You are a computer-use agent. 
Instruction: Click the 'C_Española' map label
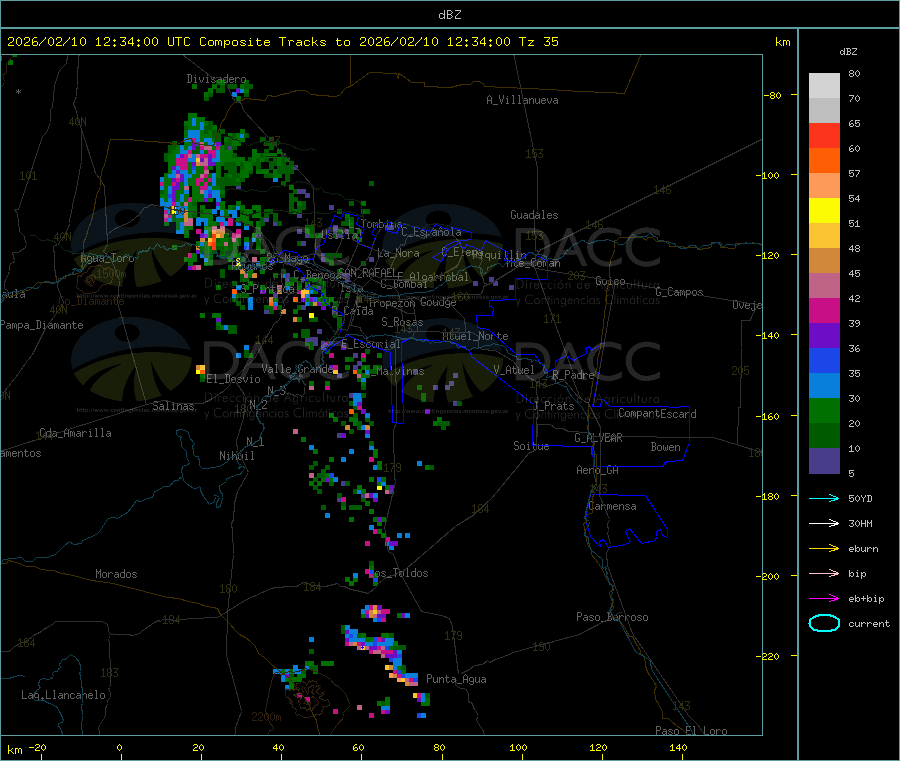432,232
